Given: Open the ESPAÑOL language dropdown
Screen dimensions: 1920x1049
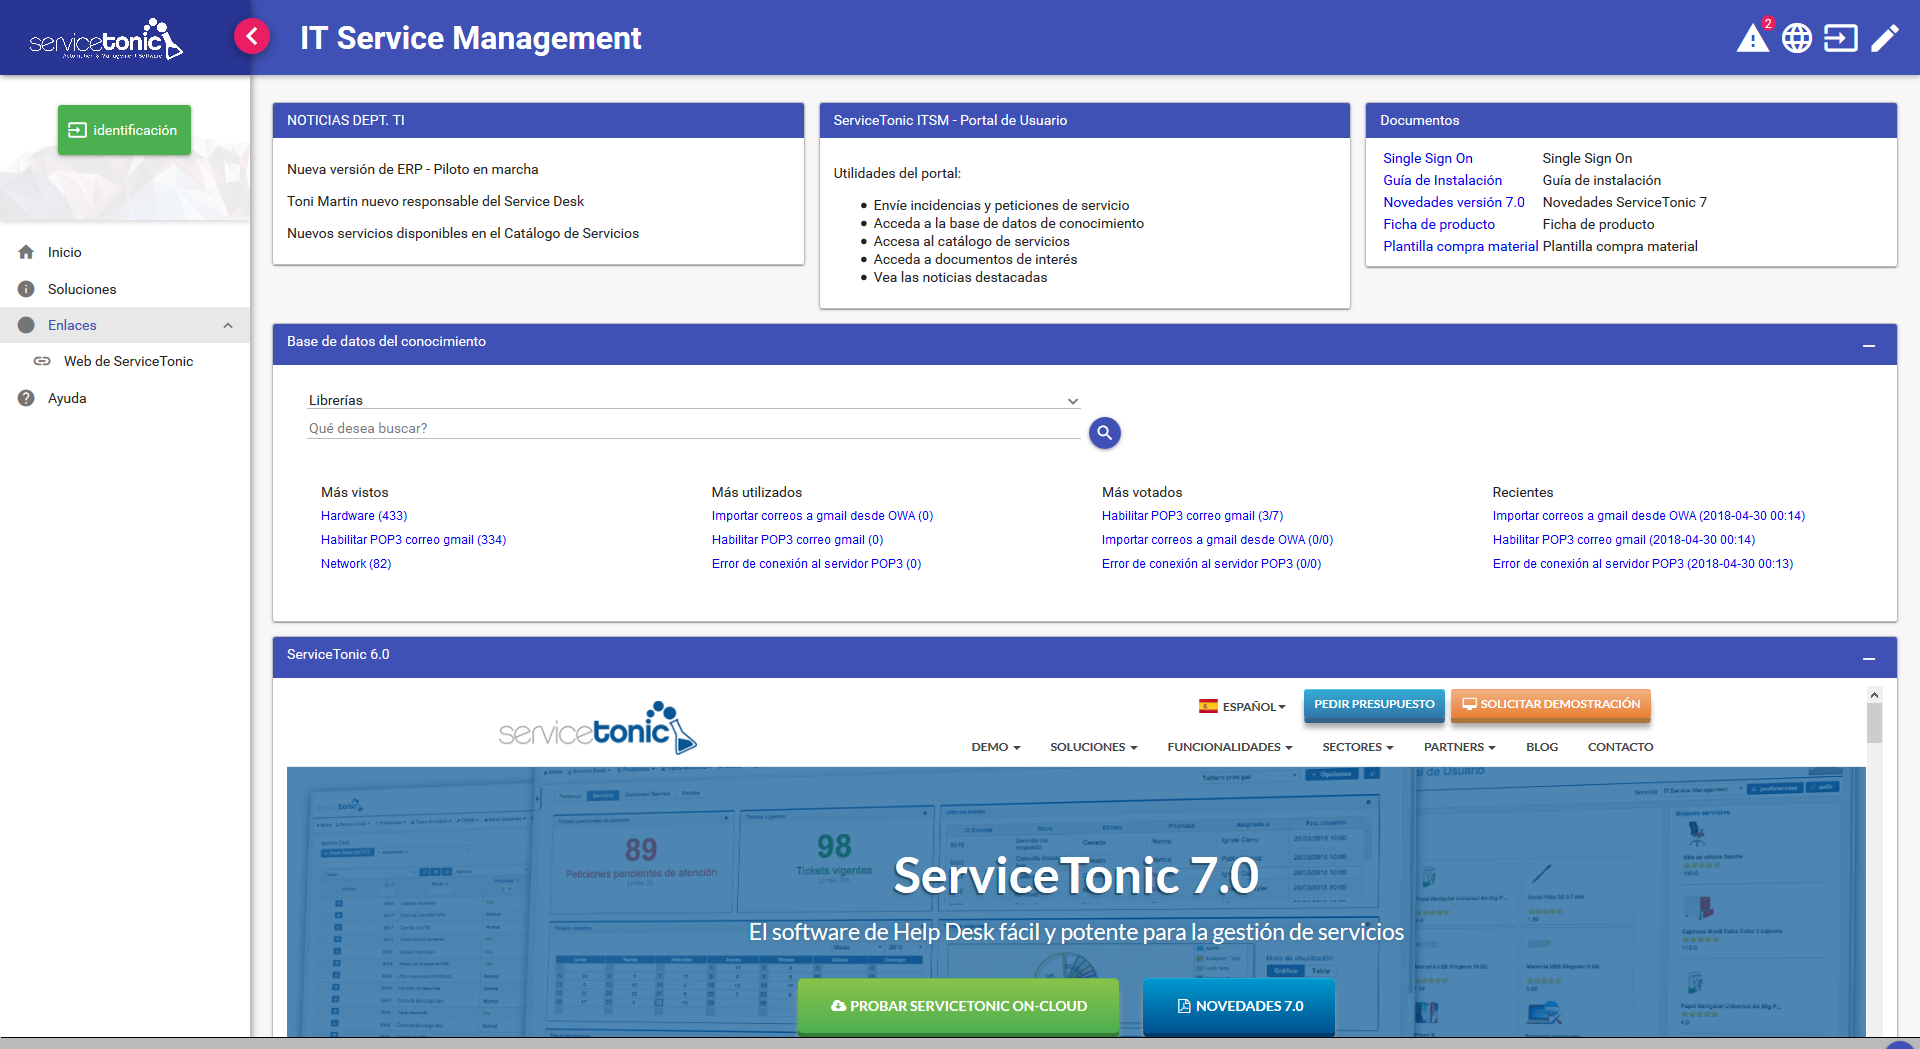Looking at the screenshot, I should (1243, 706).
